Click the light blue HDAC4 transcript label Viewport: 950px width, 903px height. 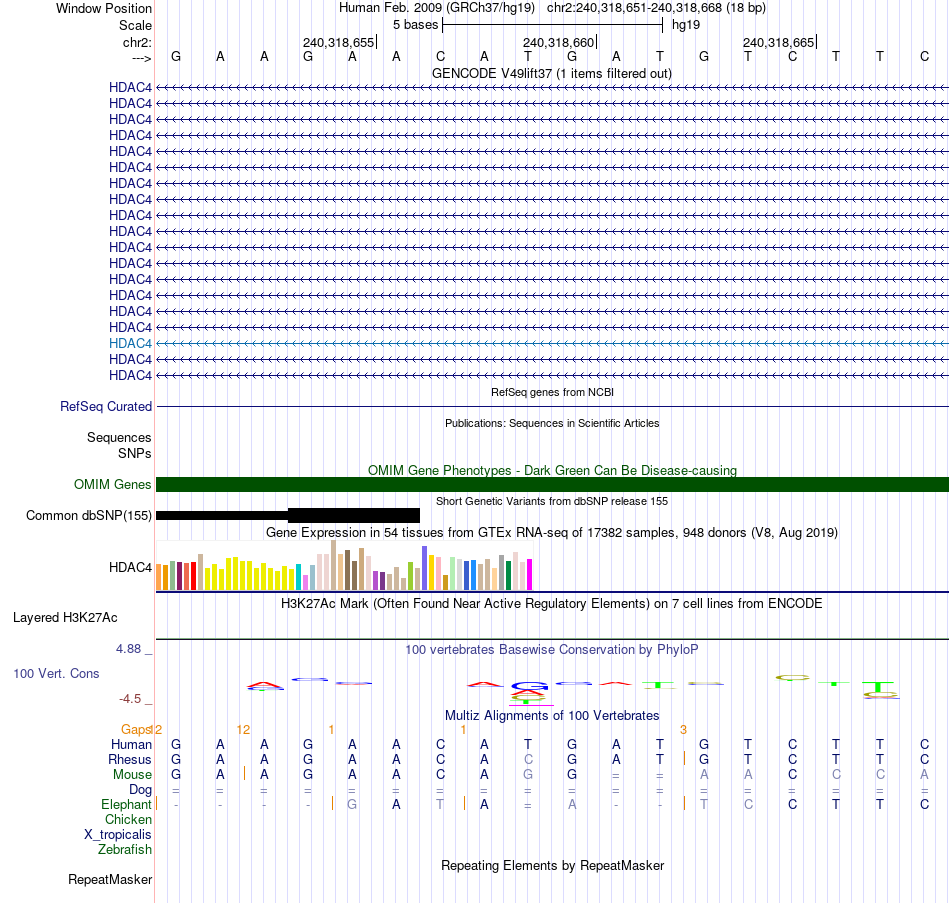130,343
